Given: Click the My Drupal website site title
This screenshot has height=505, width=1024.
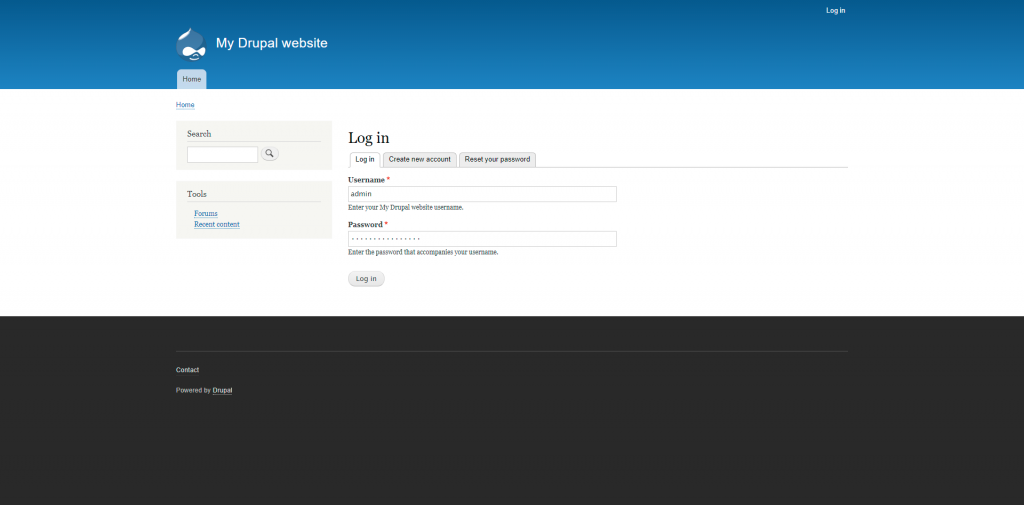Looking at the screenshot, I should (x=271, y=43).
